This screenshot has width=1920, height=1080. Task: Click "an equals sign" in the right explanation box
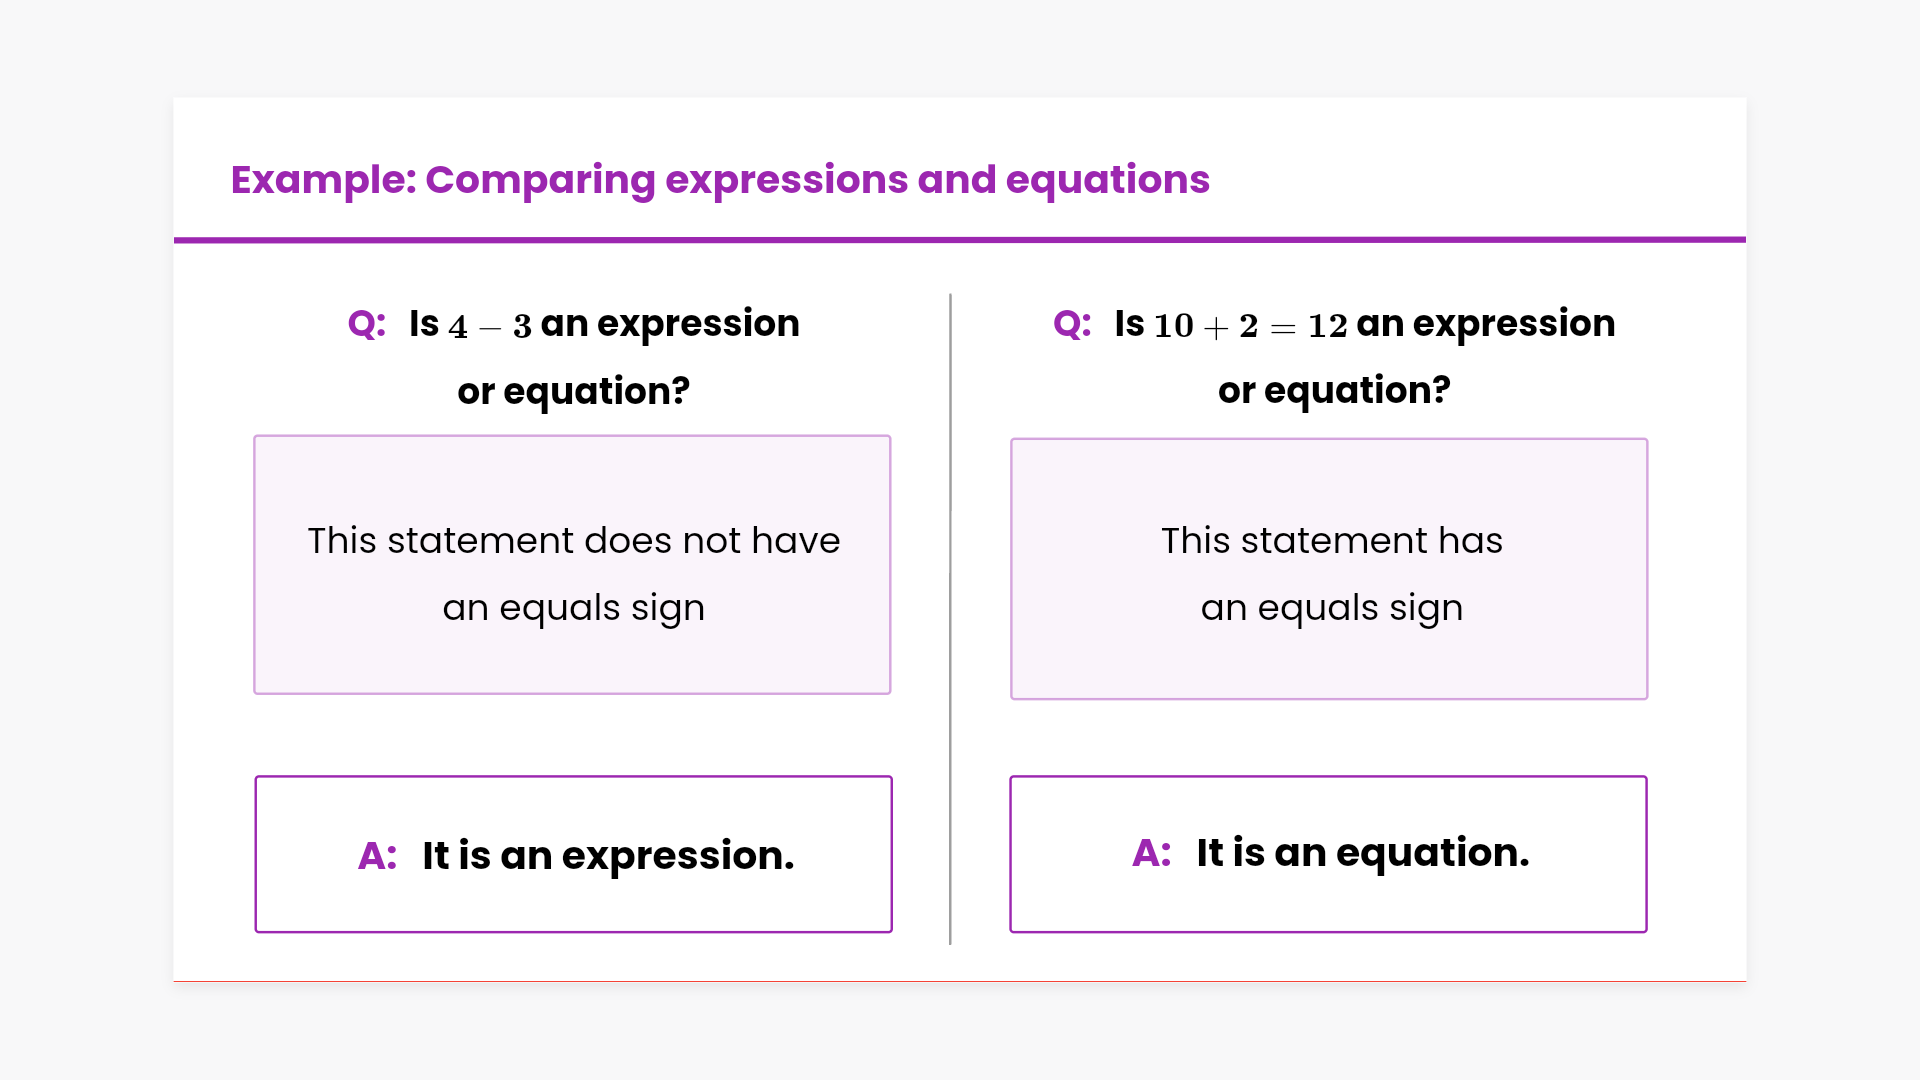pyautogui.click(x=1331, y=608)
